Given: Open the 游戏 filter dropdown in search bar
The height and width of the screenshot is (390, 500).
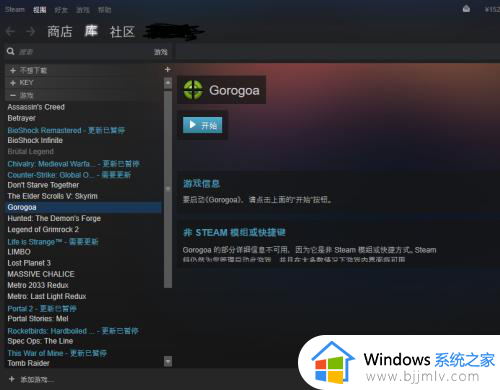Looking at the screenshot, I should tap(161, 52).
